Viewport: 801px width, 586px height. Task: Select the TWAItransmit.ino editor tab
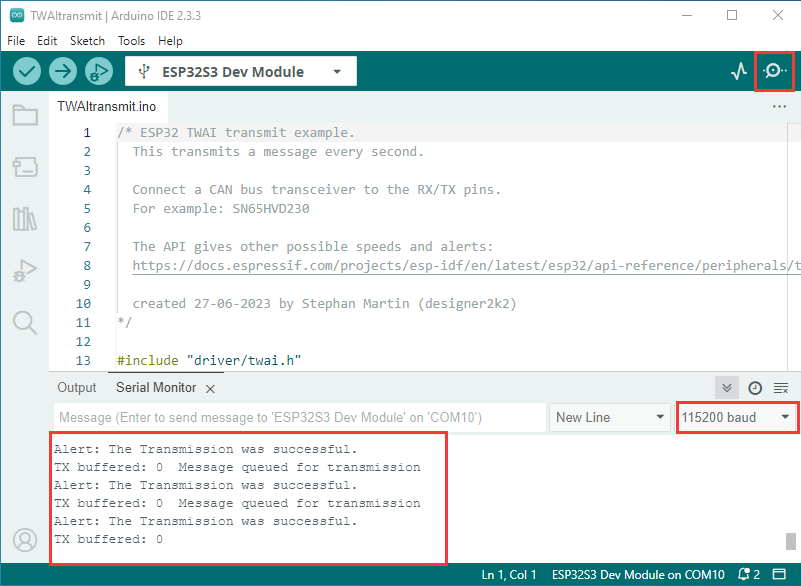[x=107, y=106]
